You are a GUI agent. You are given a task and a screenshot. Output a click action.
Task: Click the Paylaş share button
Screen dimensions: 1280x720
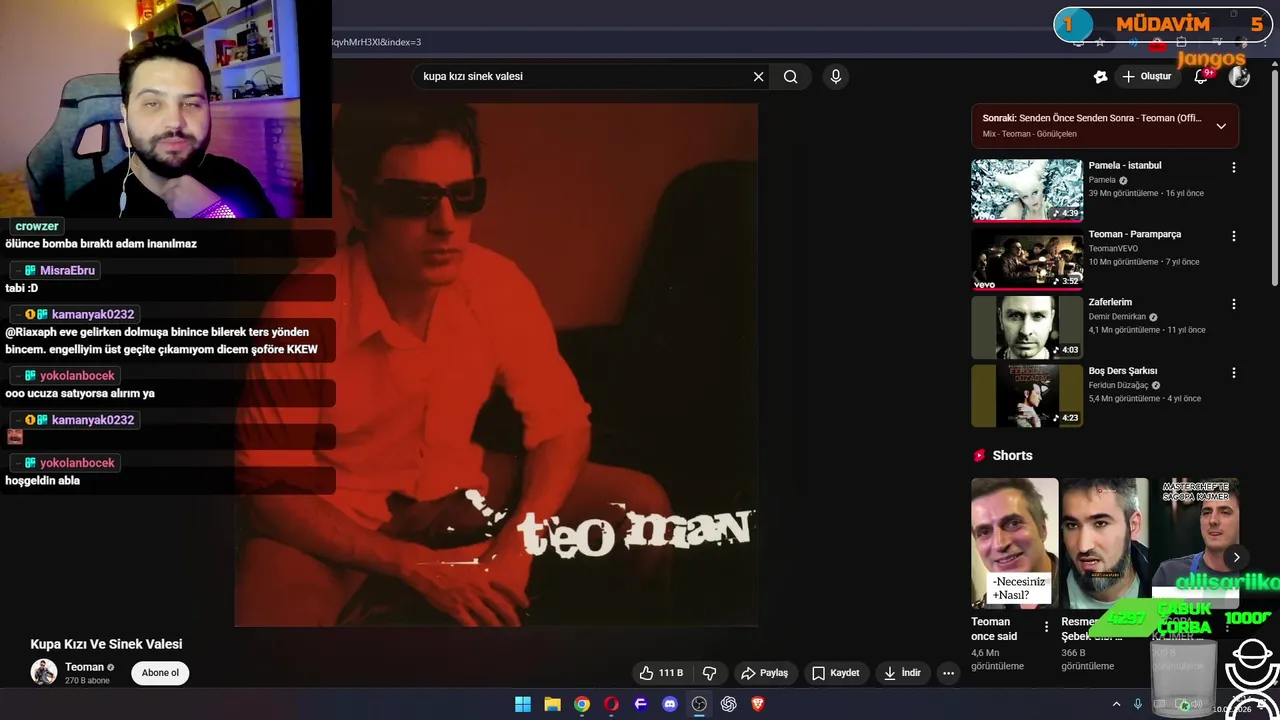(x=764, y=673)
